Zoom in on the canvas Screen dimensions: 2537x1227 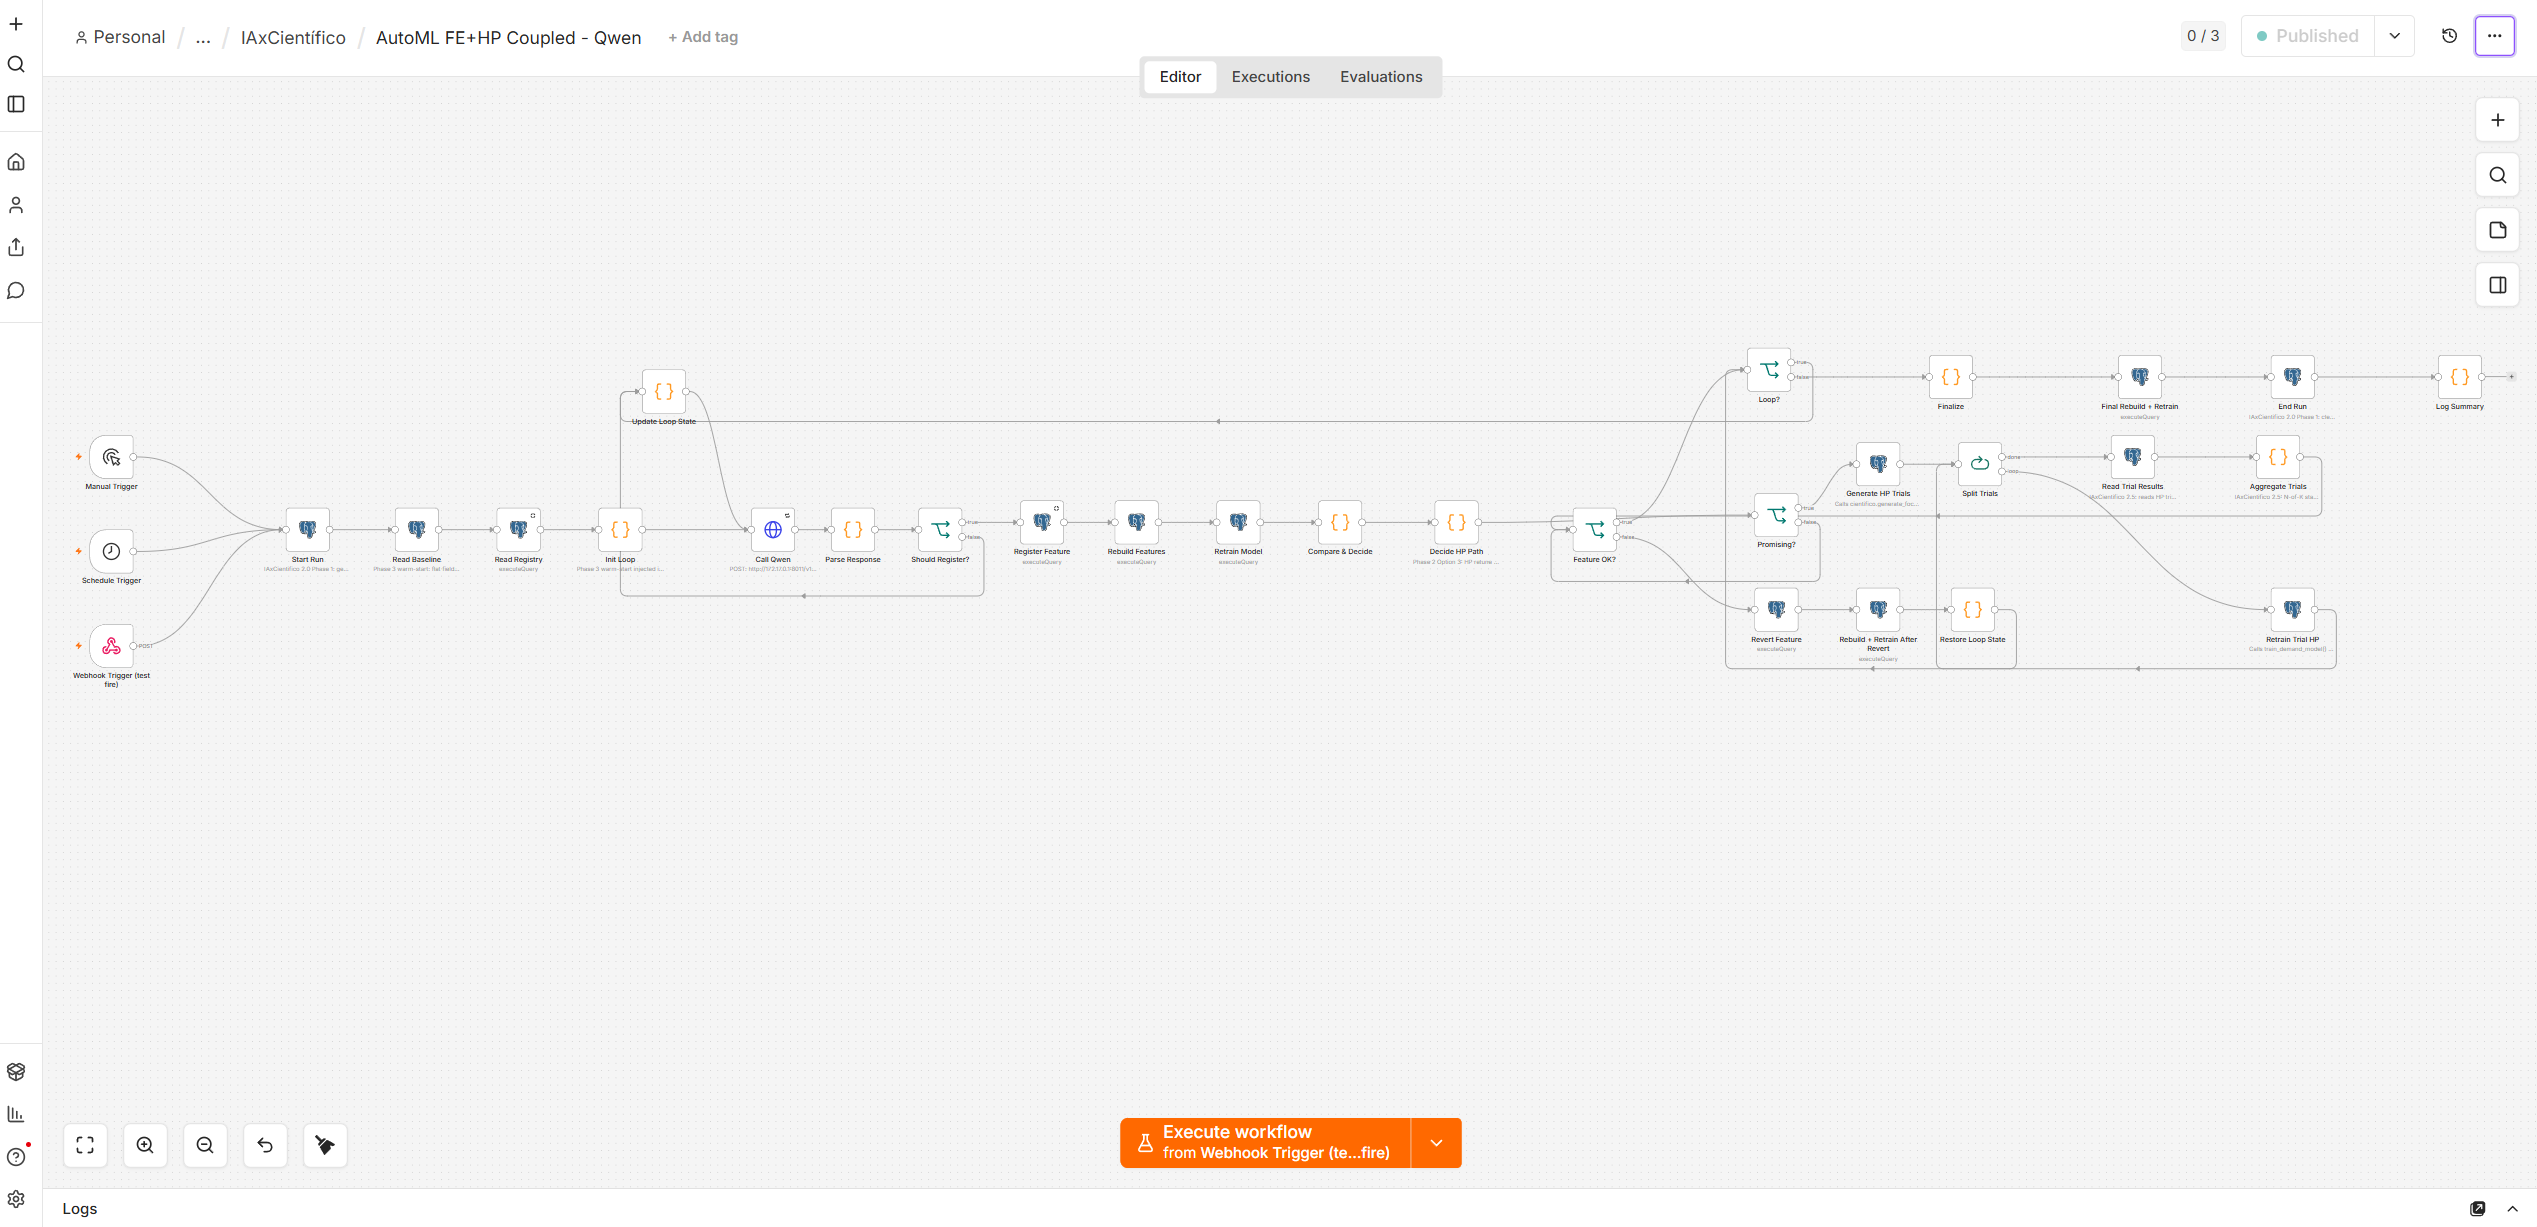point(145,1145)
